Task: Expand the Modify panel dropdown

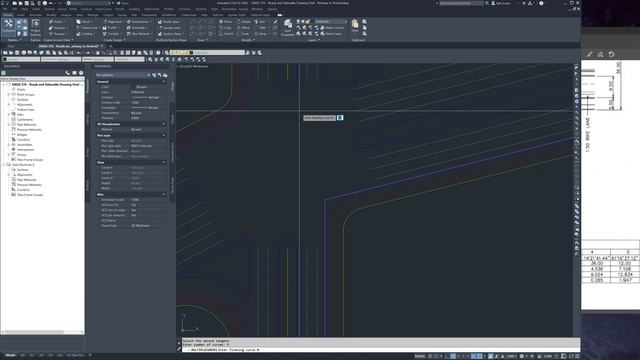Action: (248, 40)
